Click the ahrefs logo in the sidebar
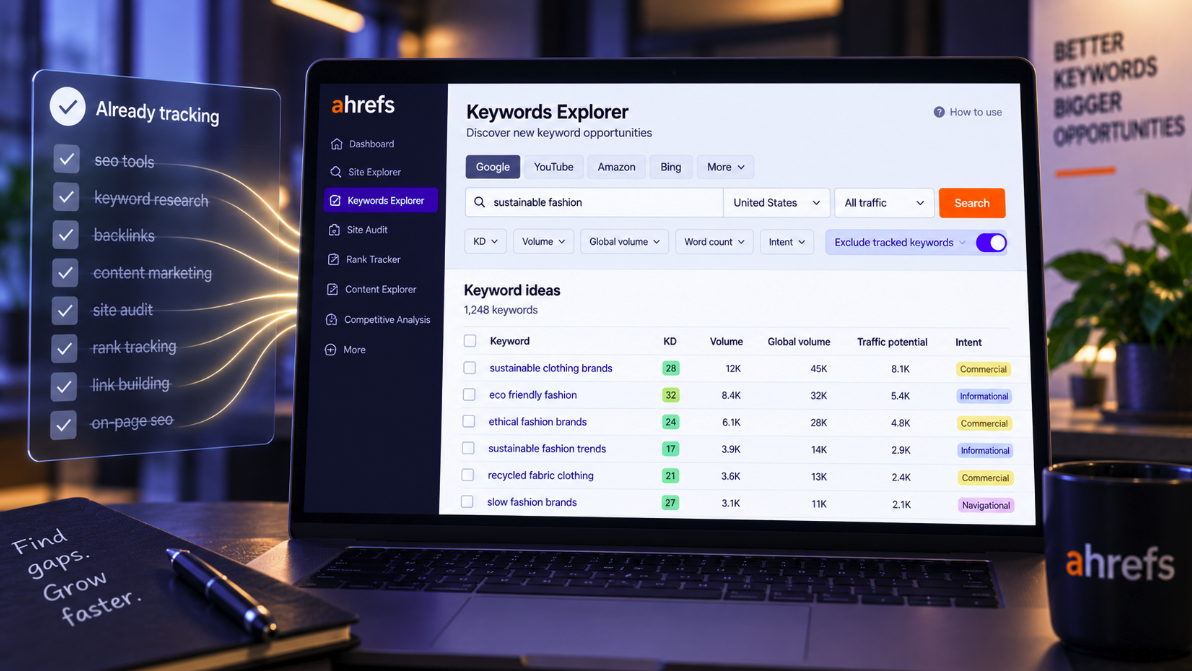 click(x=363, y=104)
